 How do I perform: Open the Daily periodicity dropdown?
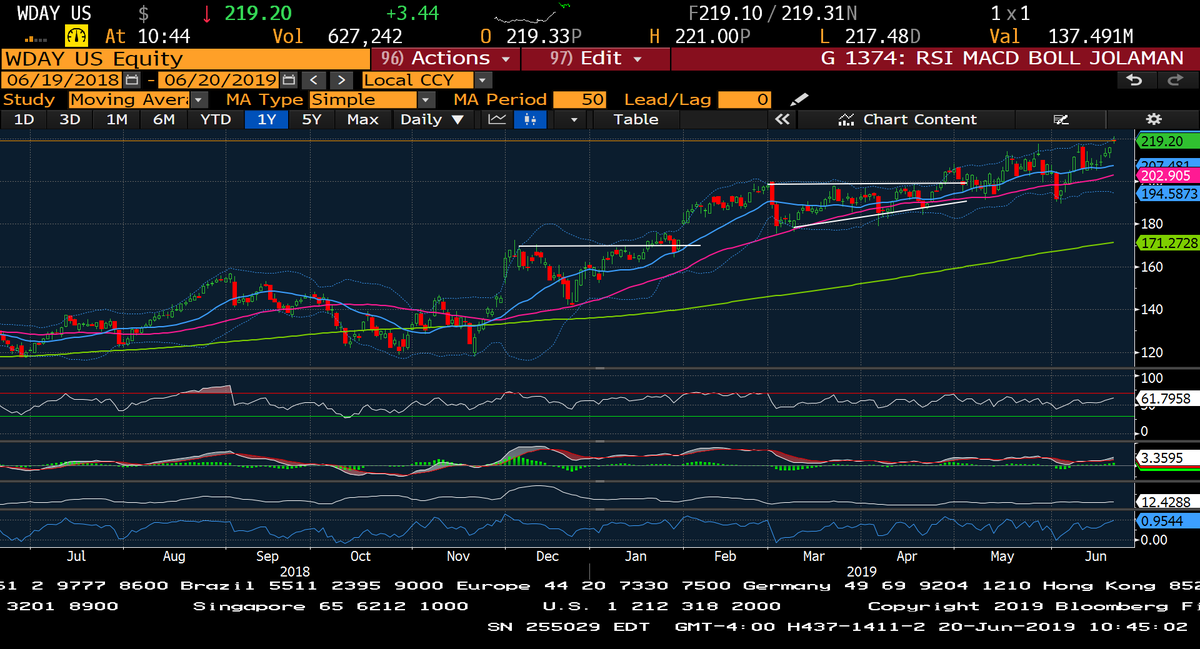(x=432, y=119)
